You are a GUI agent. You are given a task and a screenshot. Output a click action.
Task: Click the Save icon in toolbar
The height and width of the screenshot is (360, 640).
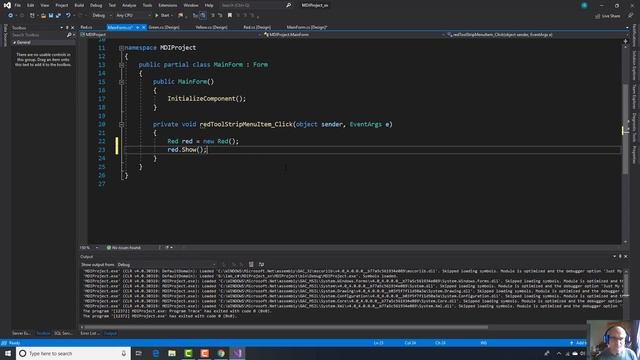coord(51,16)
